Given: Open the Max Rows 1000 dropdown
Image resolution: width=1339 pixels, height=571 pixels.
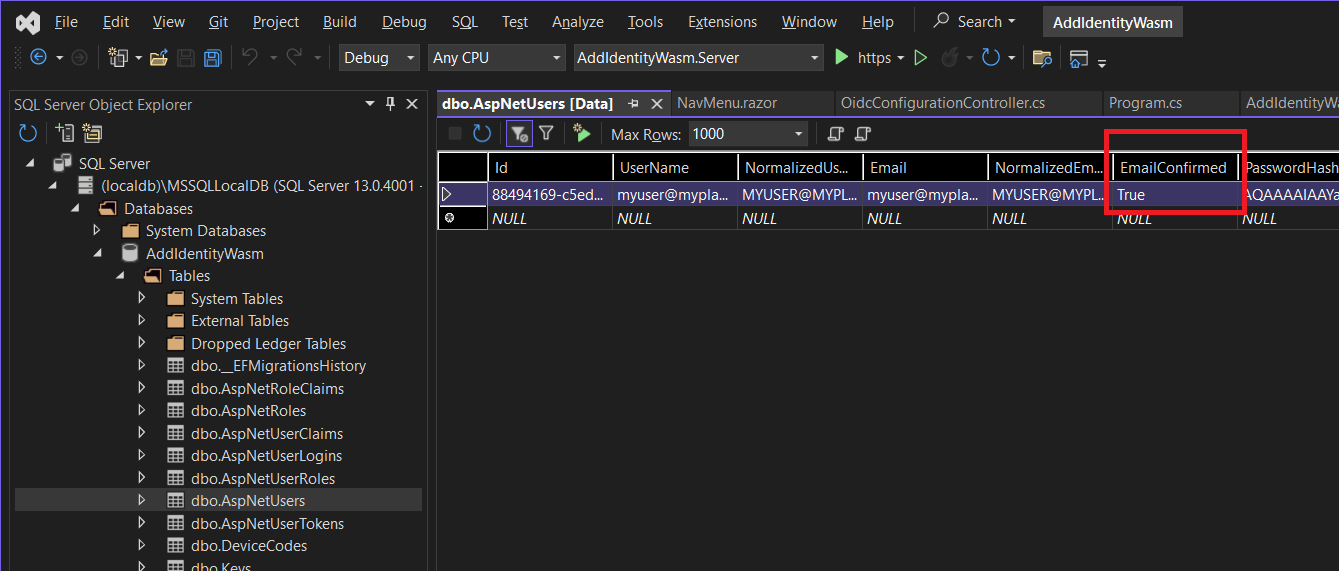Looking at the screenshot, I should click(799, 134).
